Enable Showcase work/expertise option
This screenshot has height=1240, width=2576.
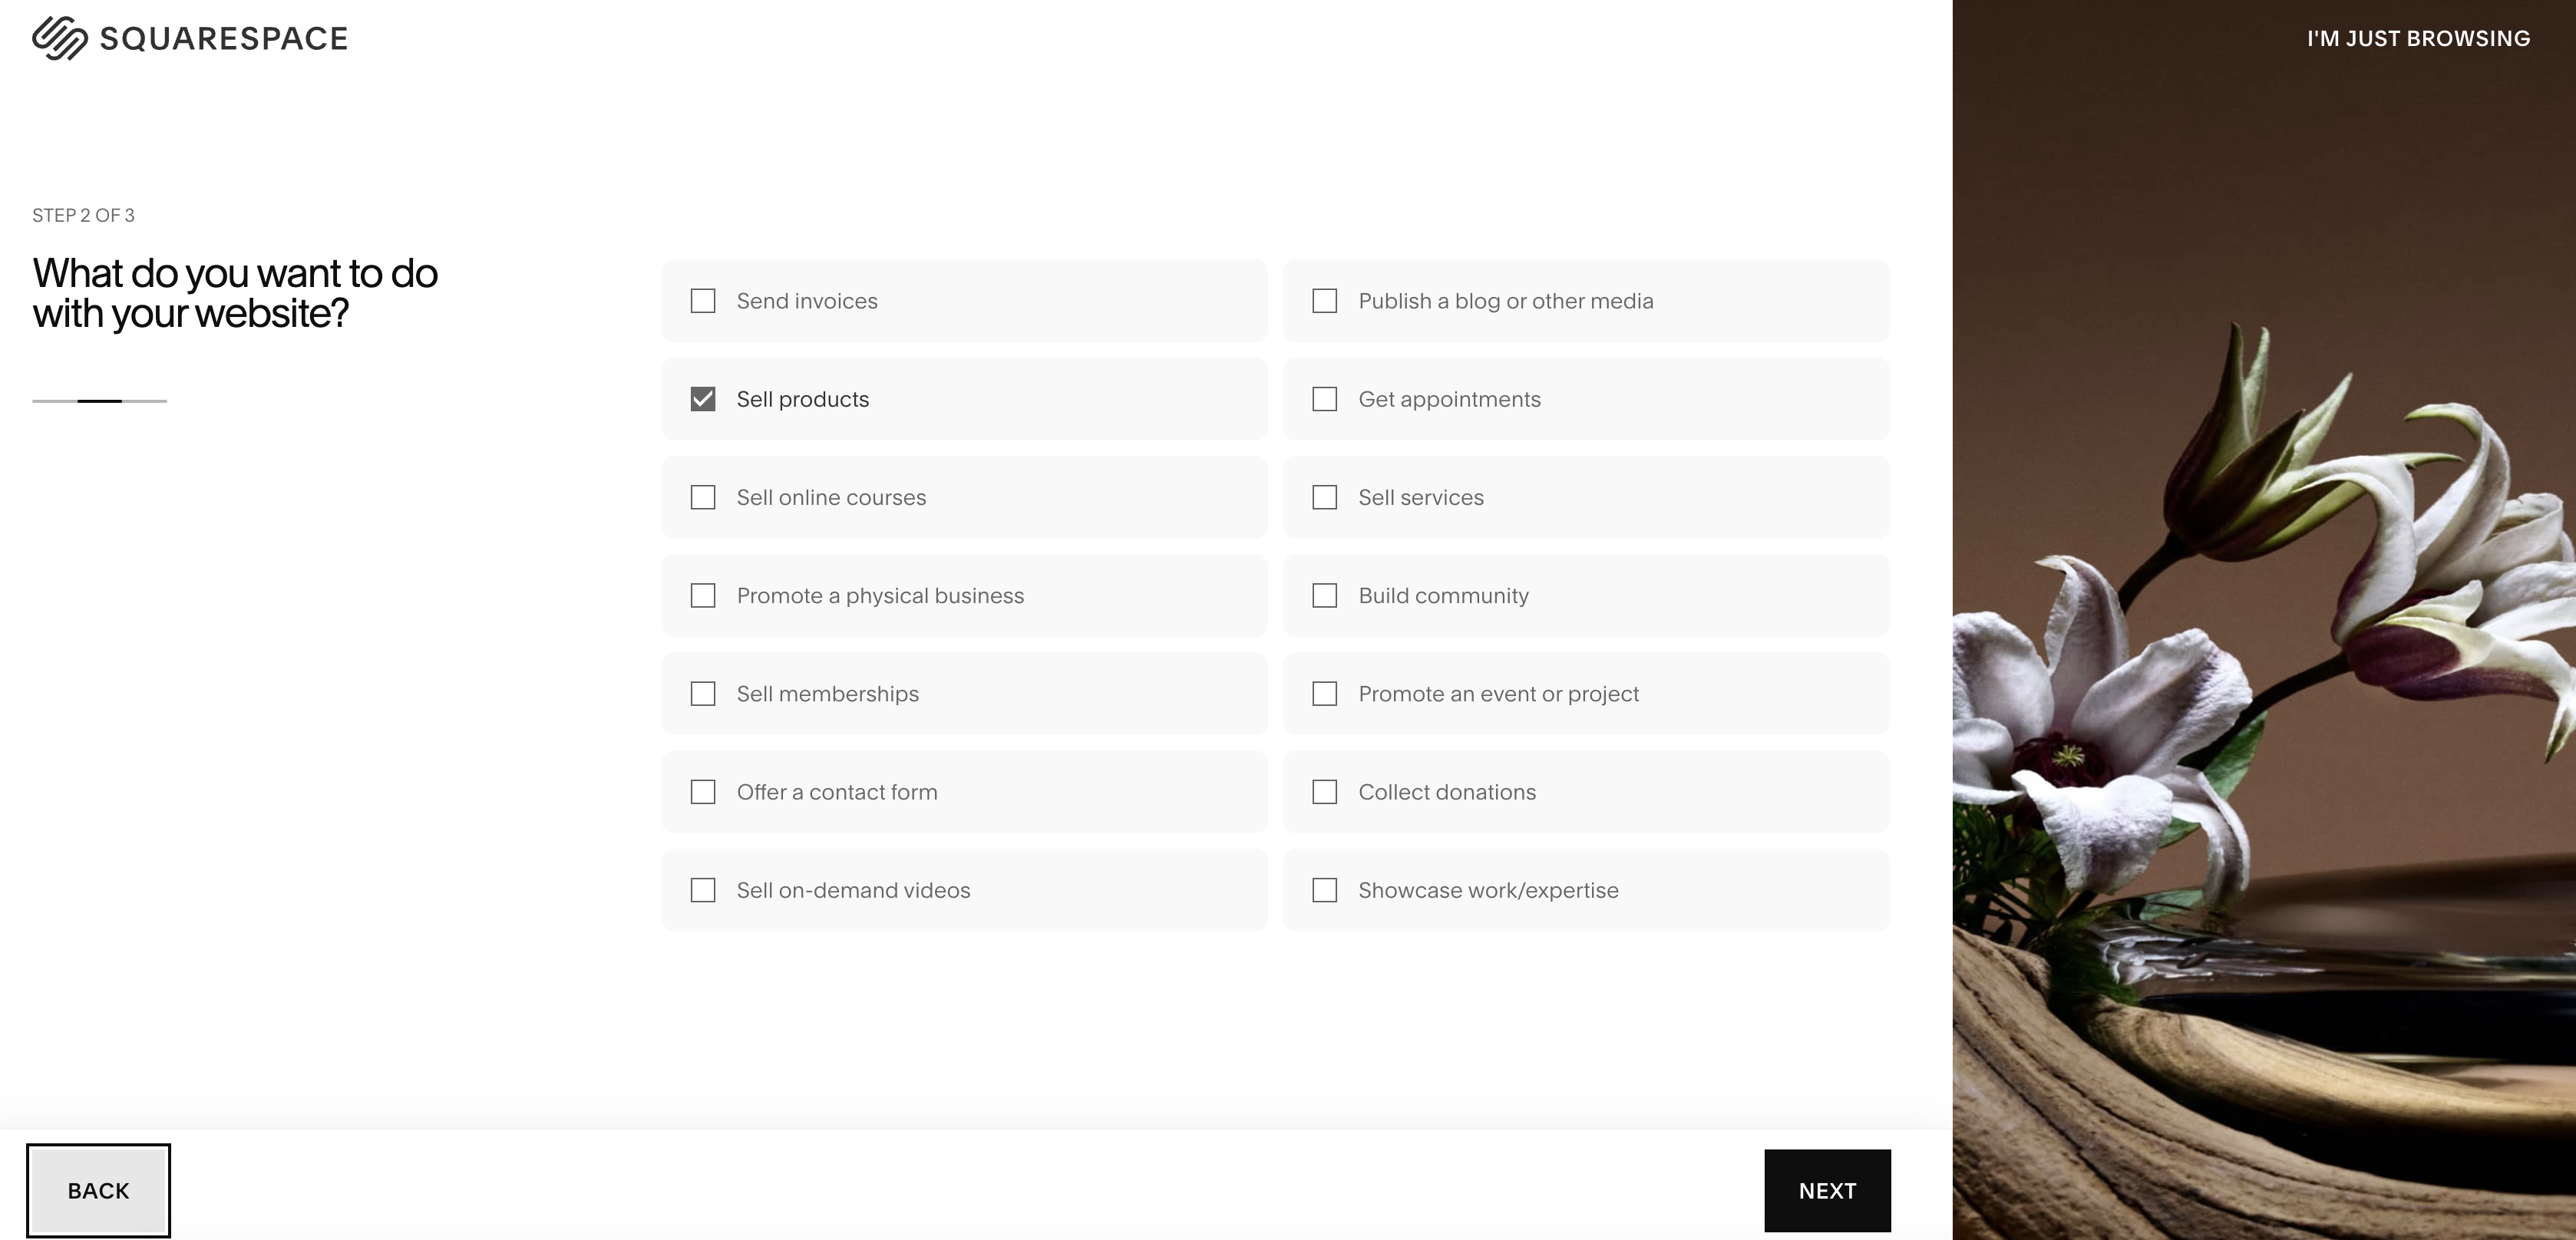pyautogui.click(x=1325, y=890)
